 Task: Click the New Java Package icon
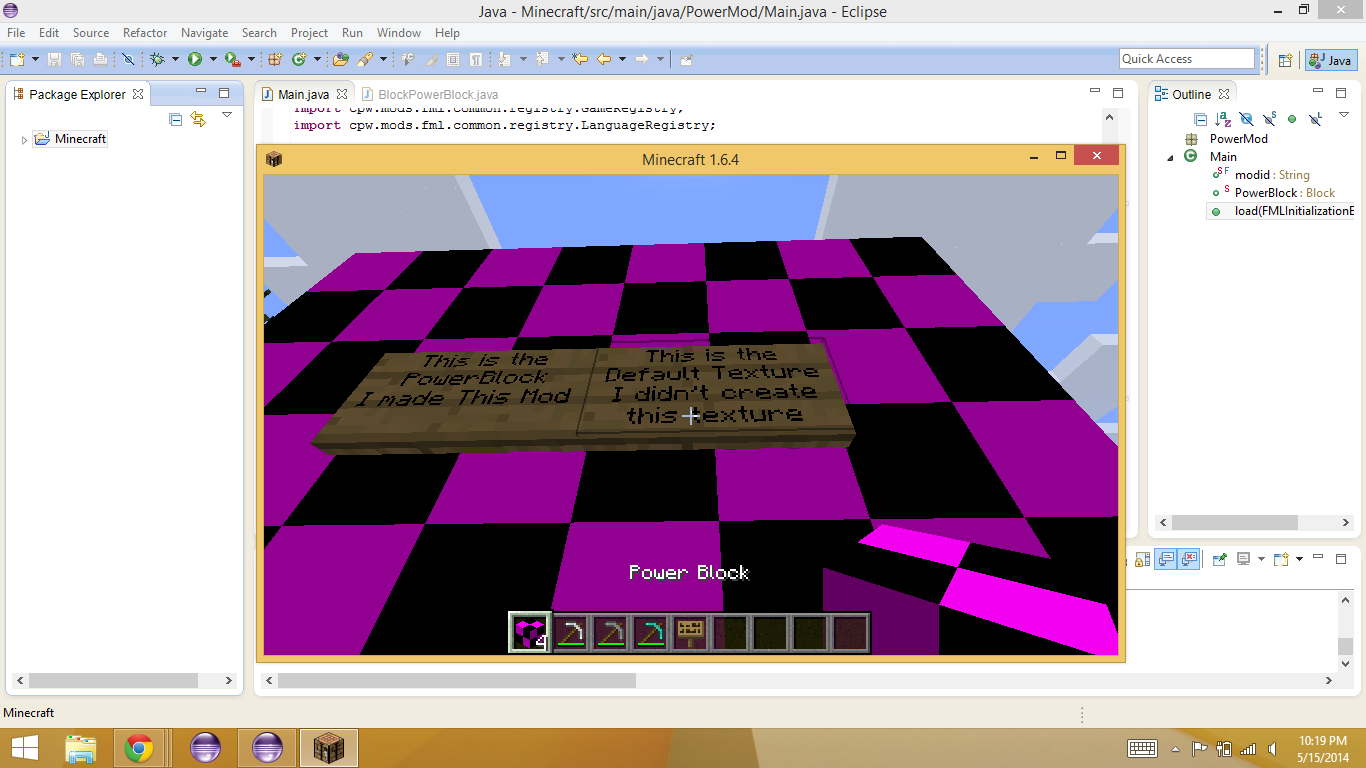click(275, 59)
